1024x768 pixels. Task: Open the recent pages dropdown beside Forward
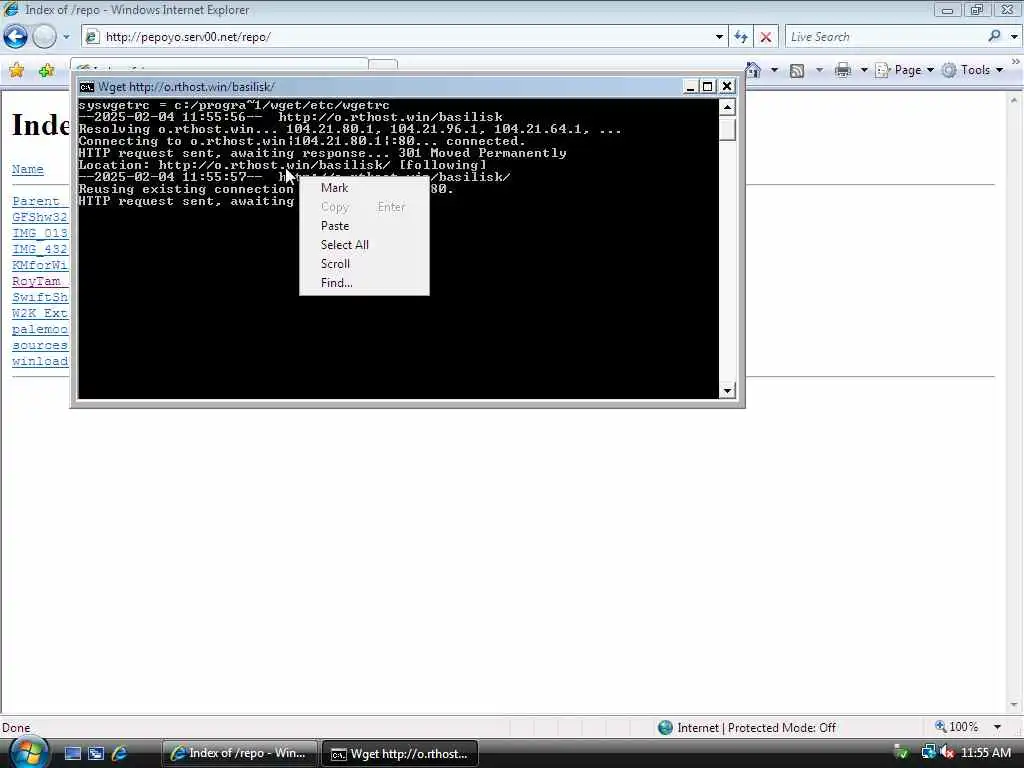point(66,37)
